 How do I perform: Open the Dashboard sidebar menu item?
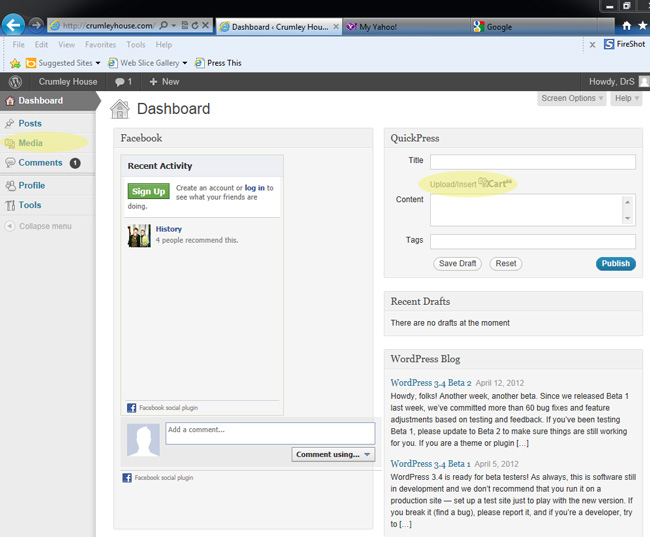(x=47, y=101)
